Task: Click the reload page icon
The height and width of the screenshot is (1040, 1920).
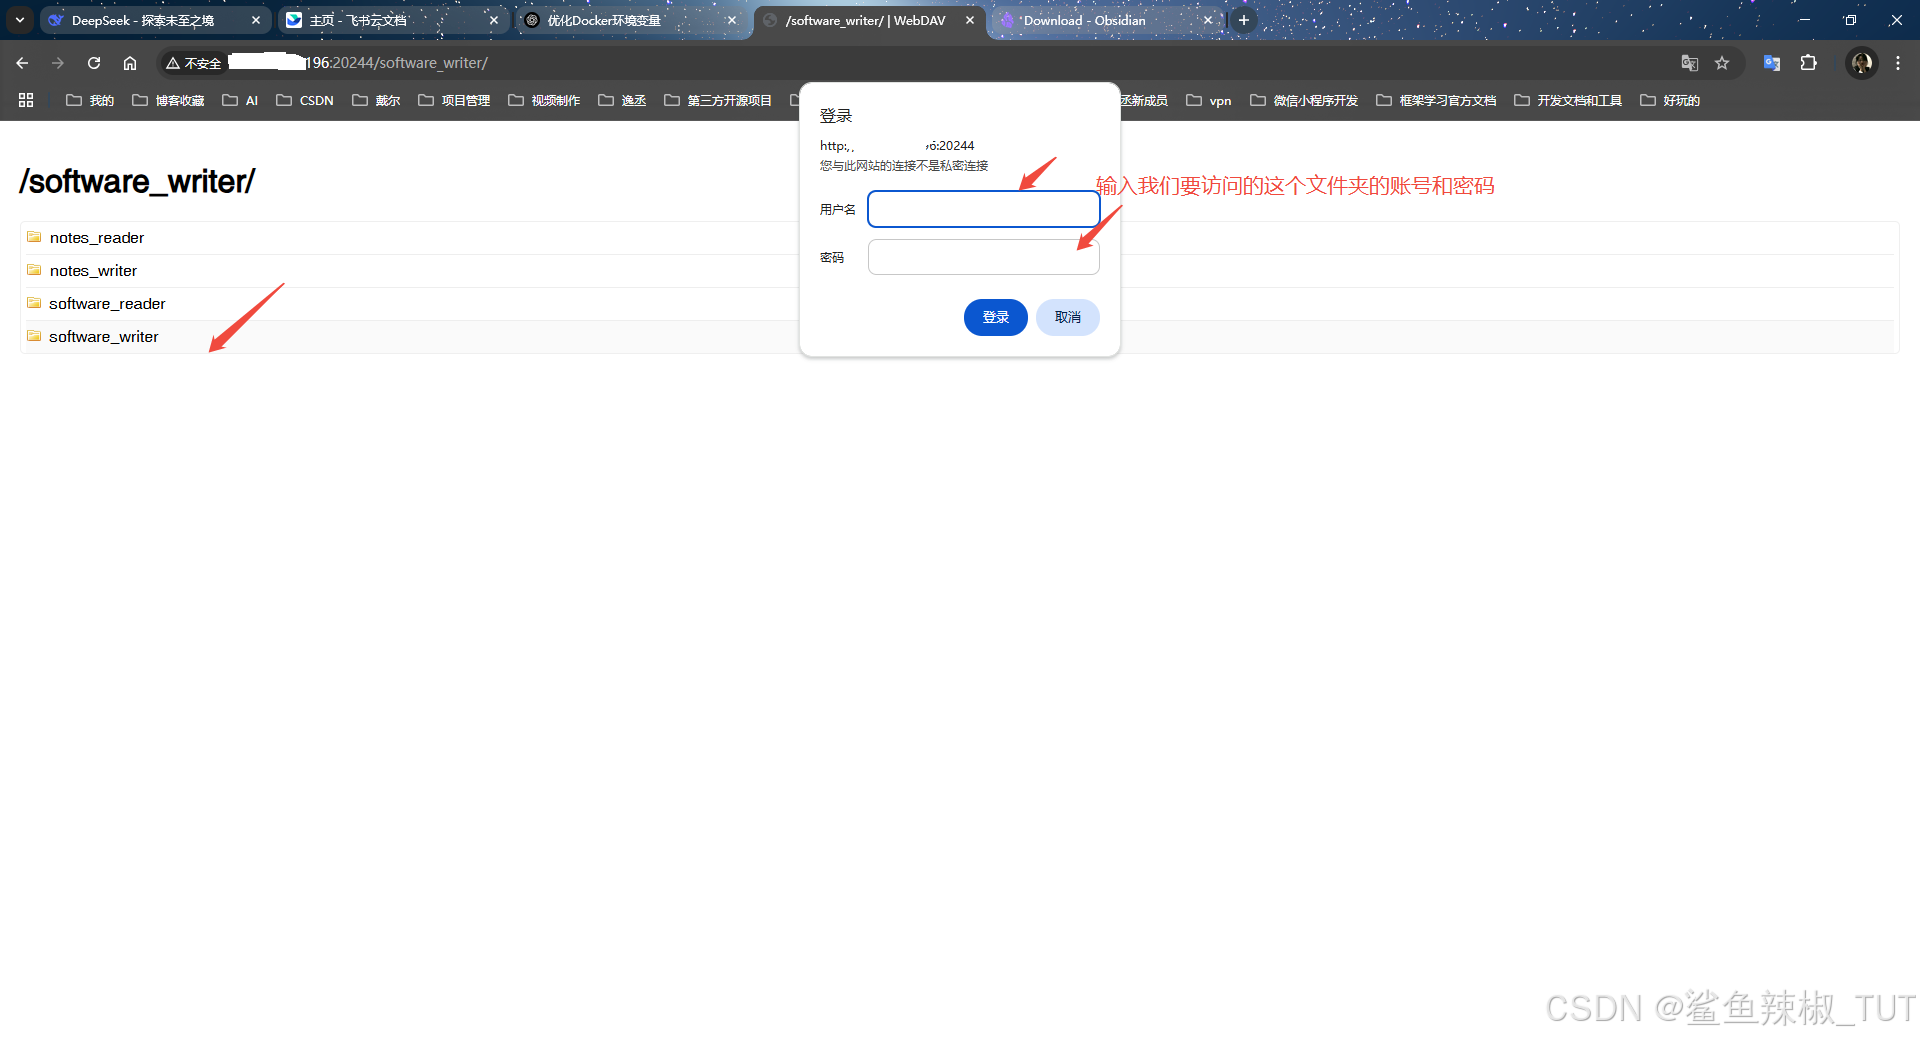Action: 93,62
